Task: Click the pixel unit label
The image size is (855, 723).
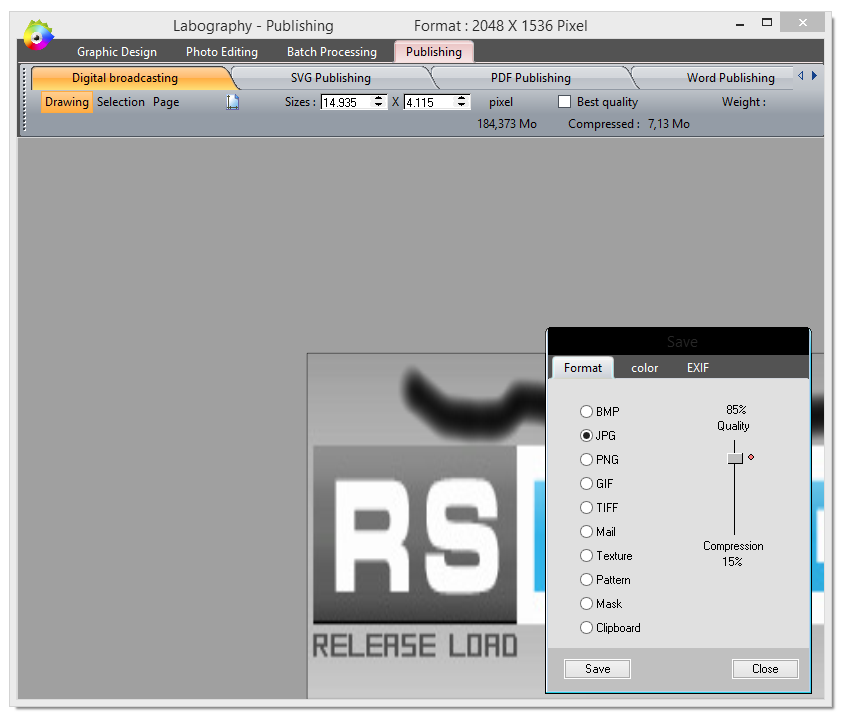Action: (501, 102)
